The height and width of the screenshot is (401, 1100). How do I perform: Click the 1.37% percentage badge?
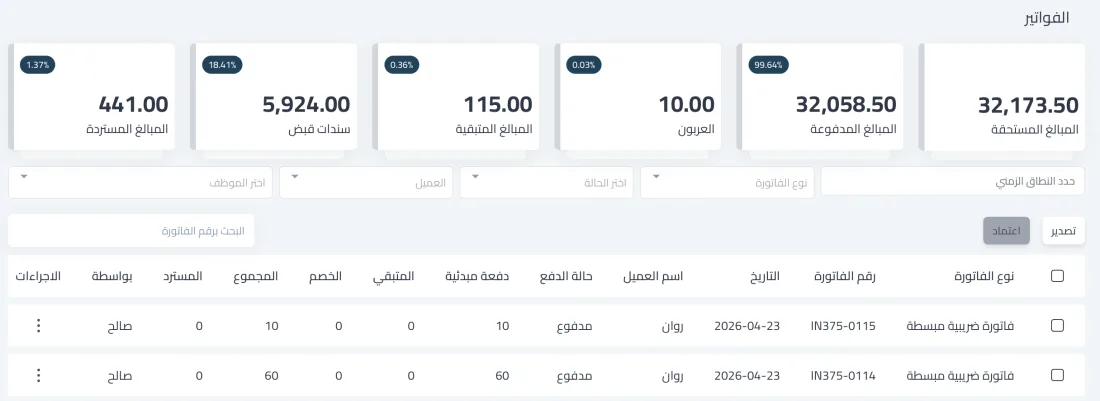[38, 65]
